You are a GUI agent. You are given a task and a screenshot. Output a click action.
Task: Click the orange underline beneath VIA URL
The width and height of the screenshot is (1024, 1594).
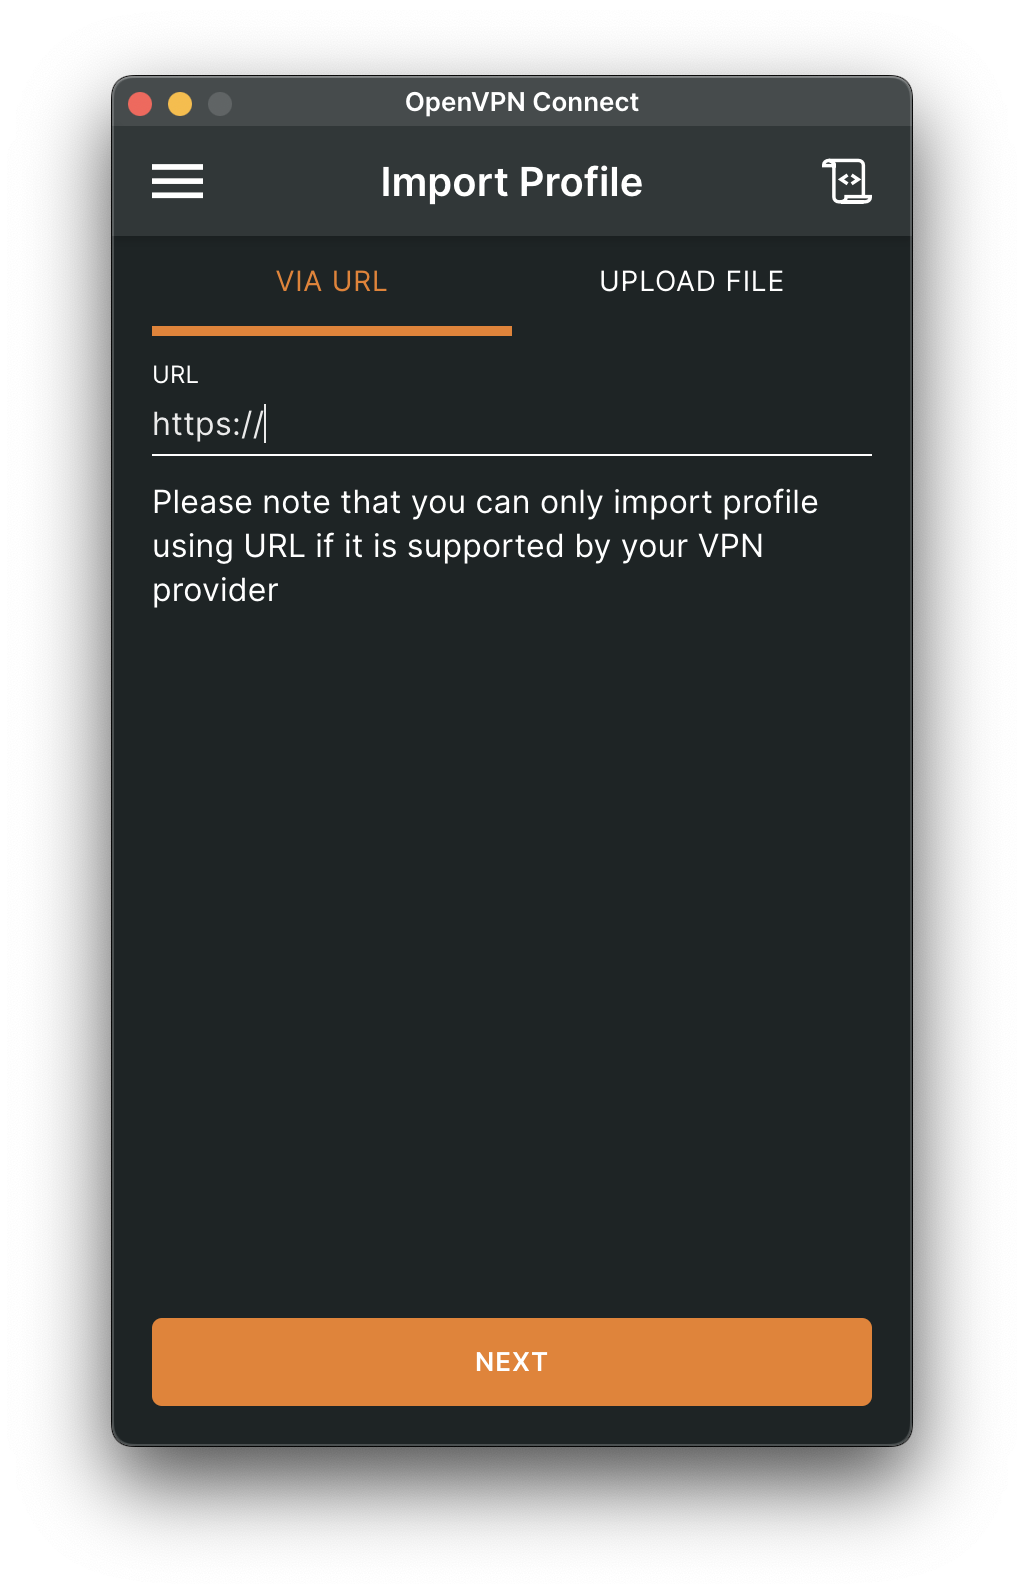(332, 331)
